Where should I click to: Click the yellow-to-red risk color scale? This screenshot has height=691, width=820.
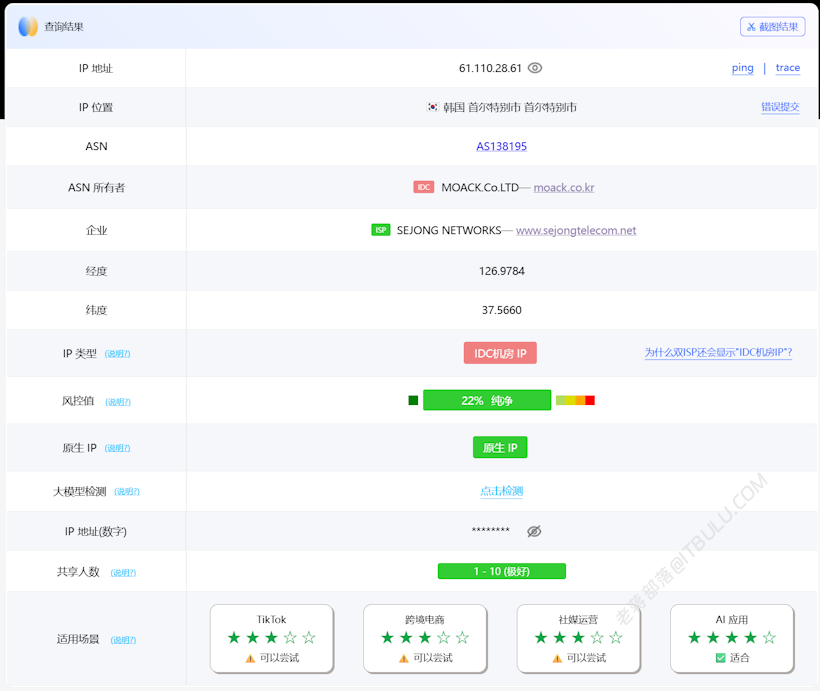pos(575,400)
